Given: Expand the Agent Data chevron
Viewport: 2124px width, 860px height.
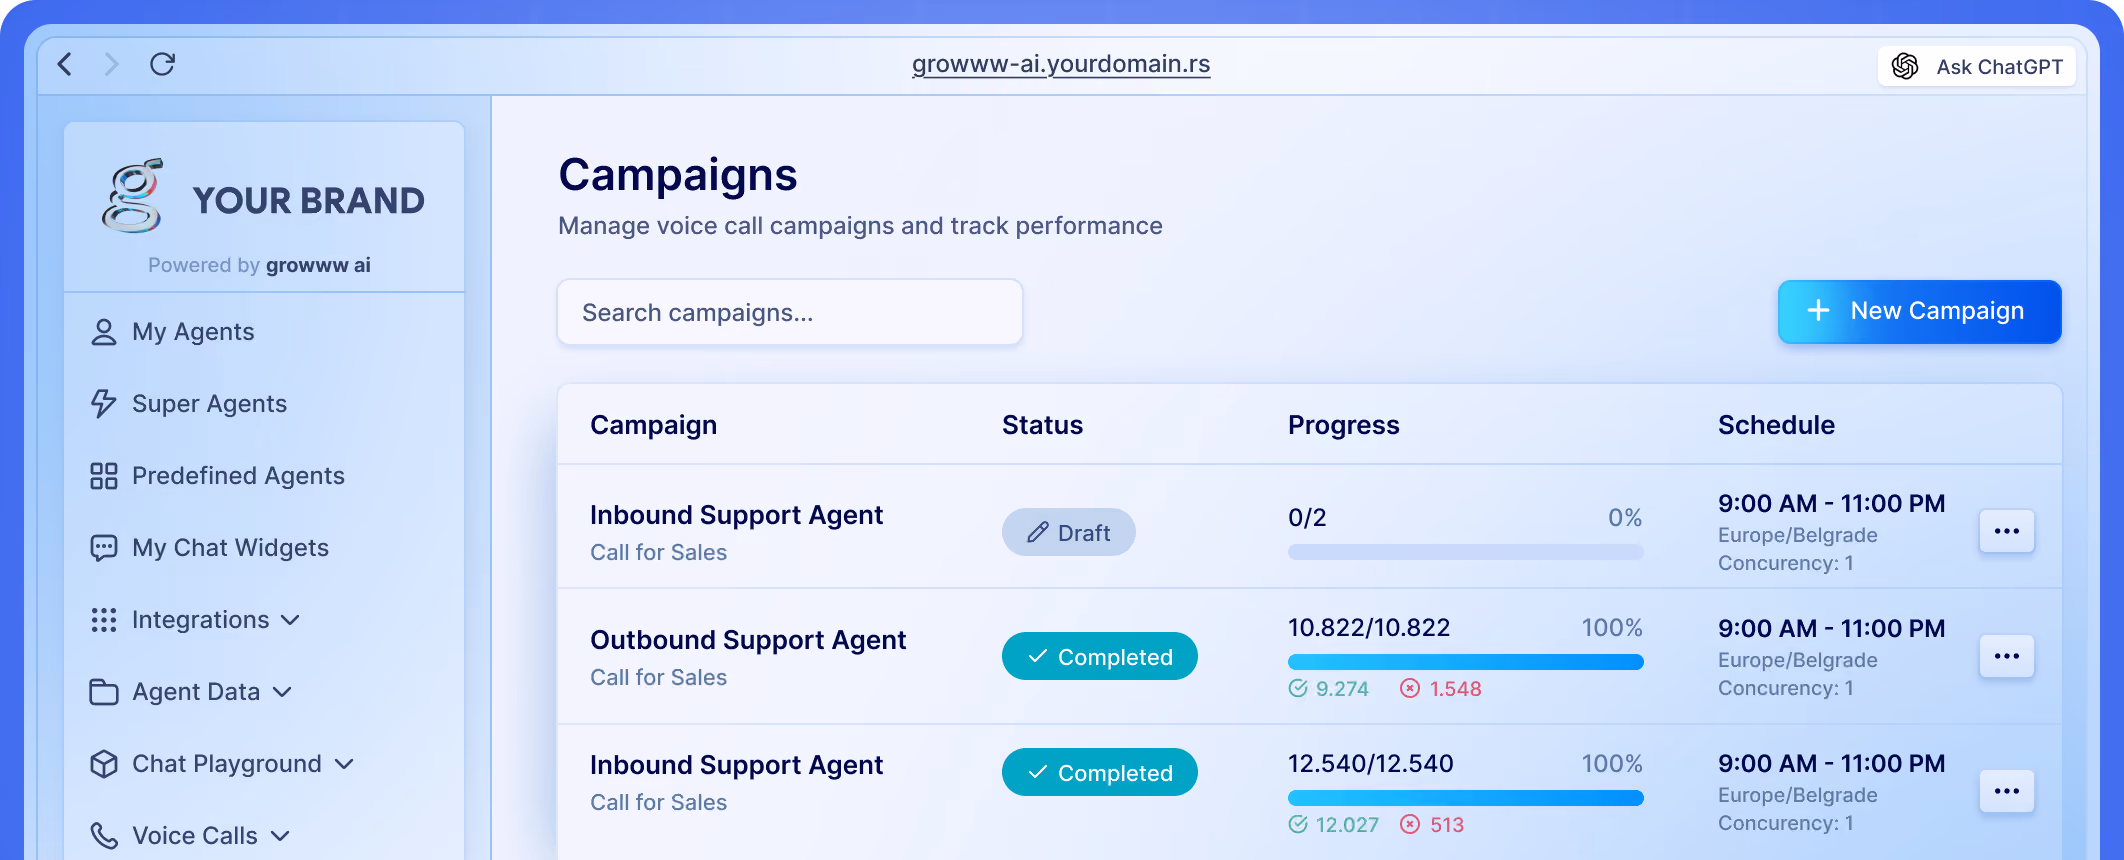Looking at the screenshot, I should pos(282,692).
